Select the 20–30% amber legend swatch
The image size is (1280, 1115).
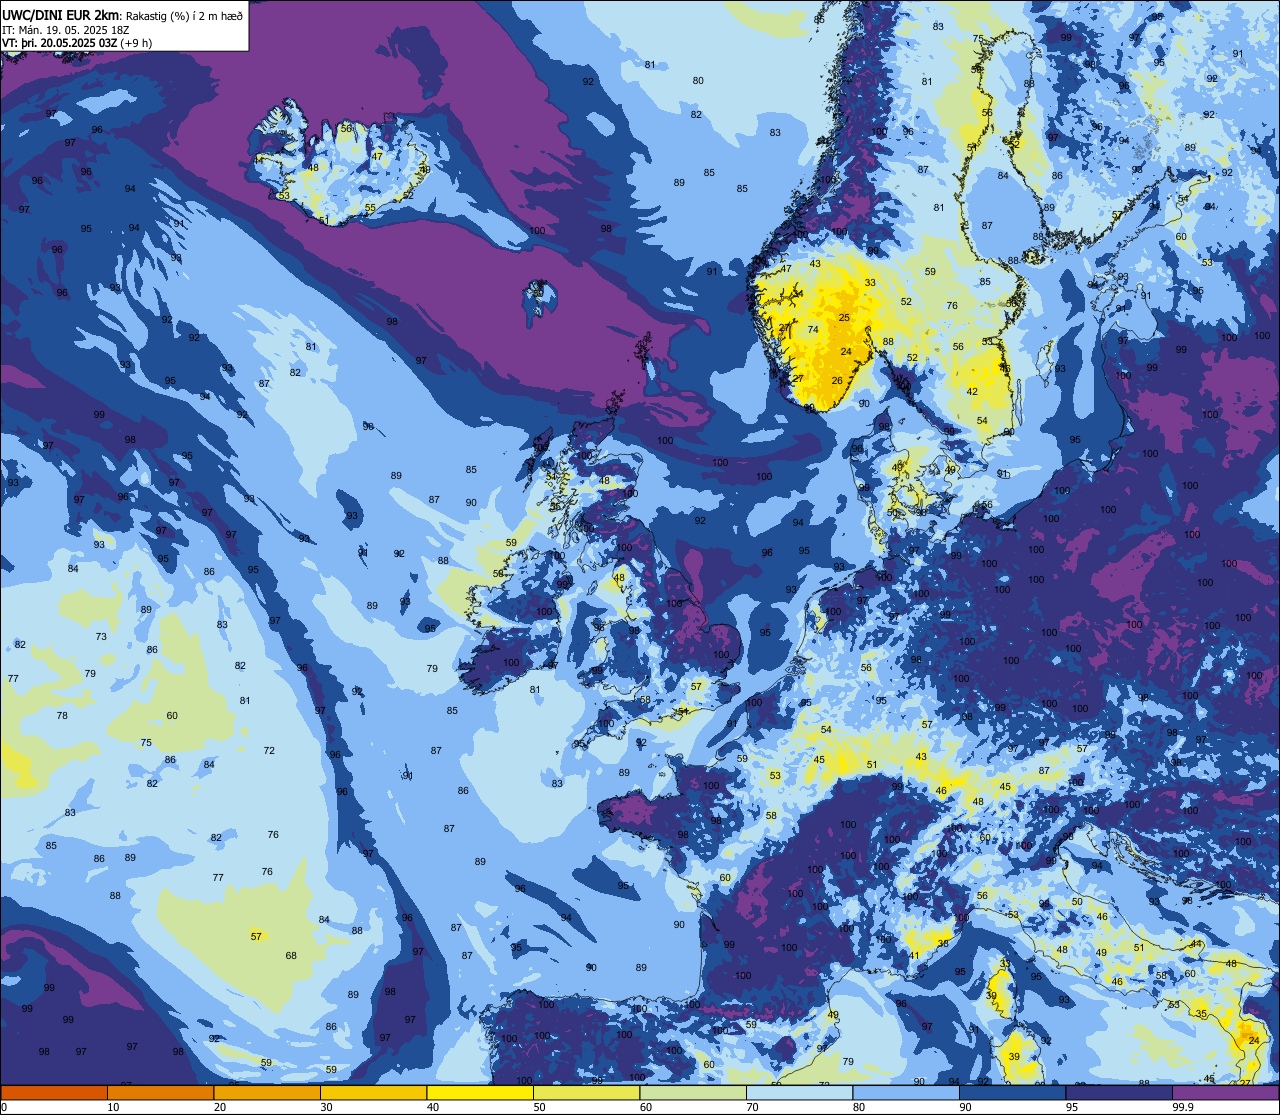[267, 1092]
